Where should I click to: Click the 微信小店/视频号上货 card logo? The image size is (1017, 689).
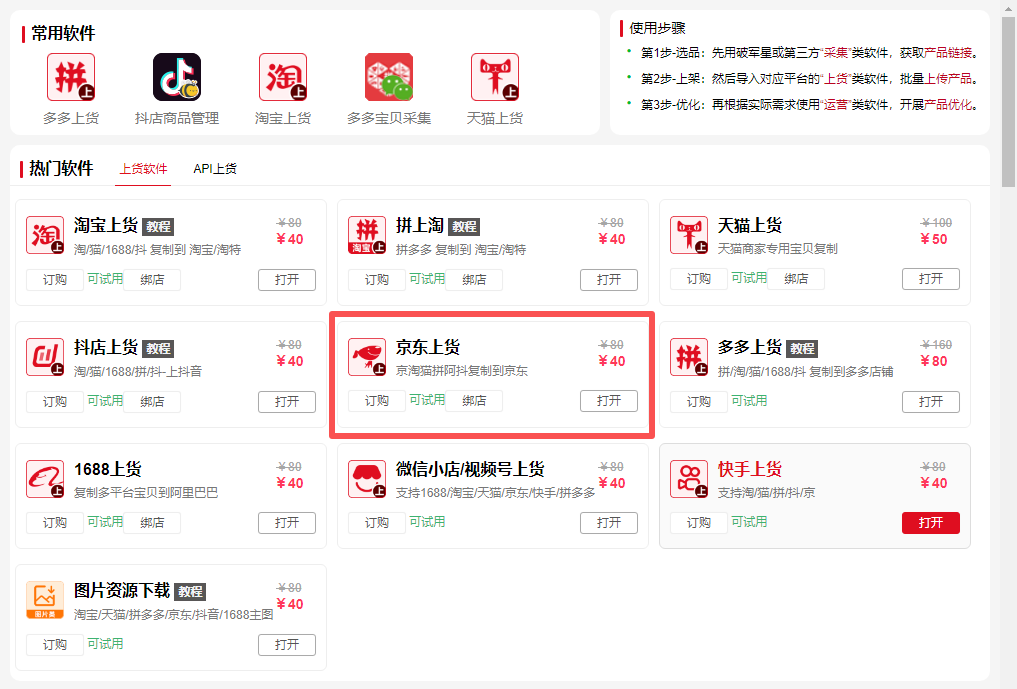[366, 479]
